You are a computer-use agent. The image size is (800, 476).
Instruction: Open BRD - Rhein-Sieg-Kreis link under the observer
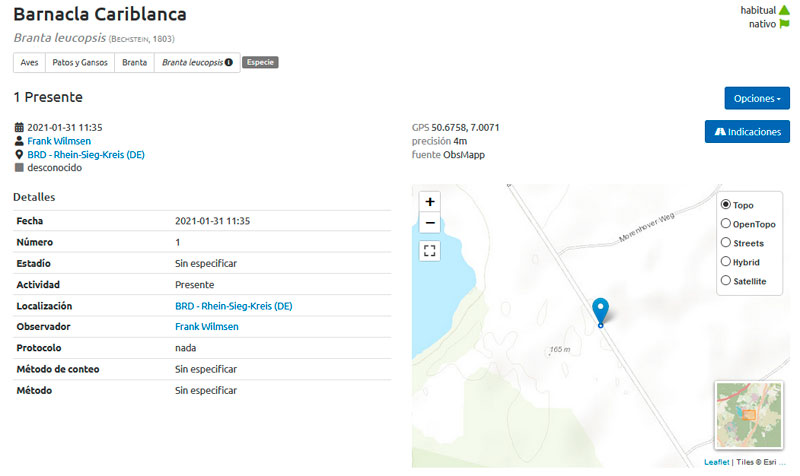(86, 154)
